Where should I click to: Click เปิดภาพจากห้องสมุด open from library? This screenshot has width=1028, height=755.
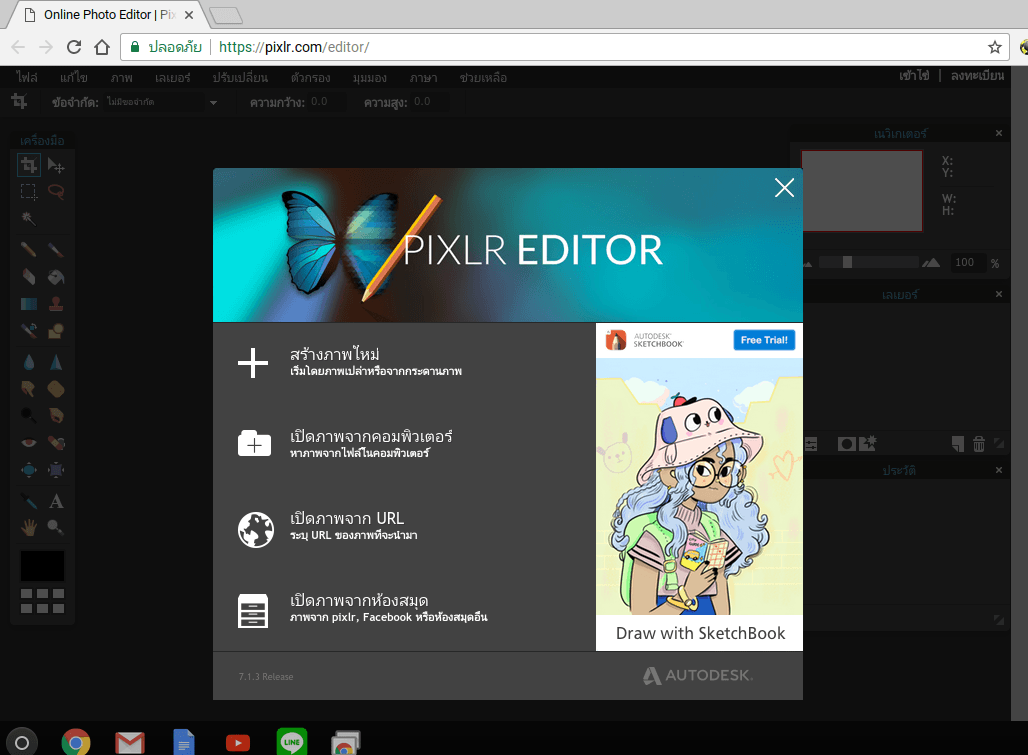coord(363,608)
